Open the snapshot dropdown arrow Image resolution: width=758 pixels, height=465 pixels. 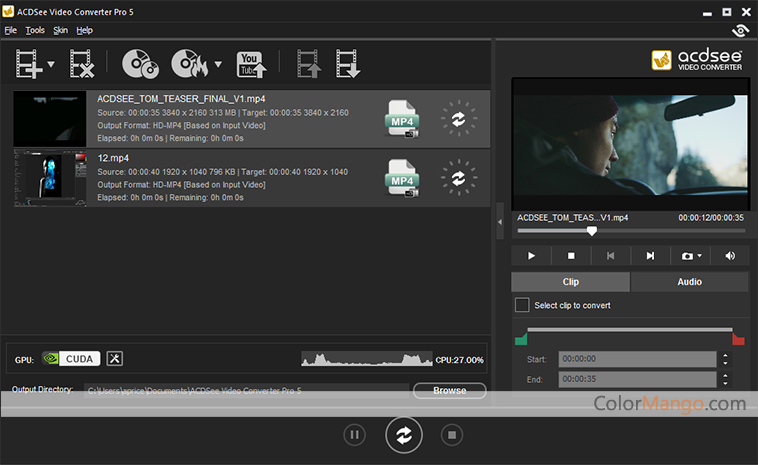click(x=700, y=256)
